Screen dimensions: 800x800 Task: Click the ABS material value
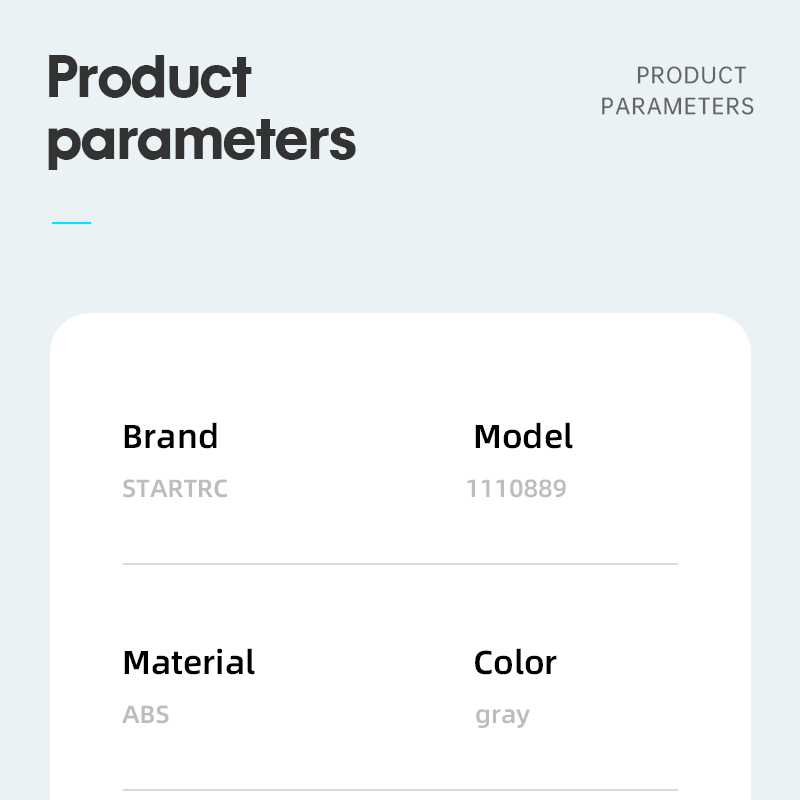click(x=146, y=715)
